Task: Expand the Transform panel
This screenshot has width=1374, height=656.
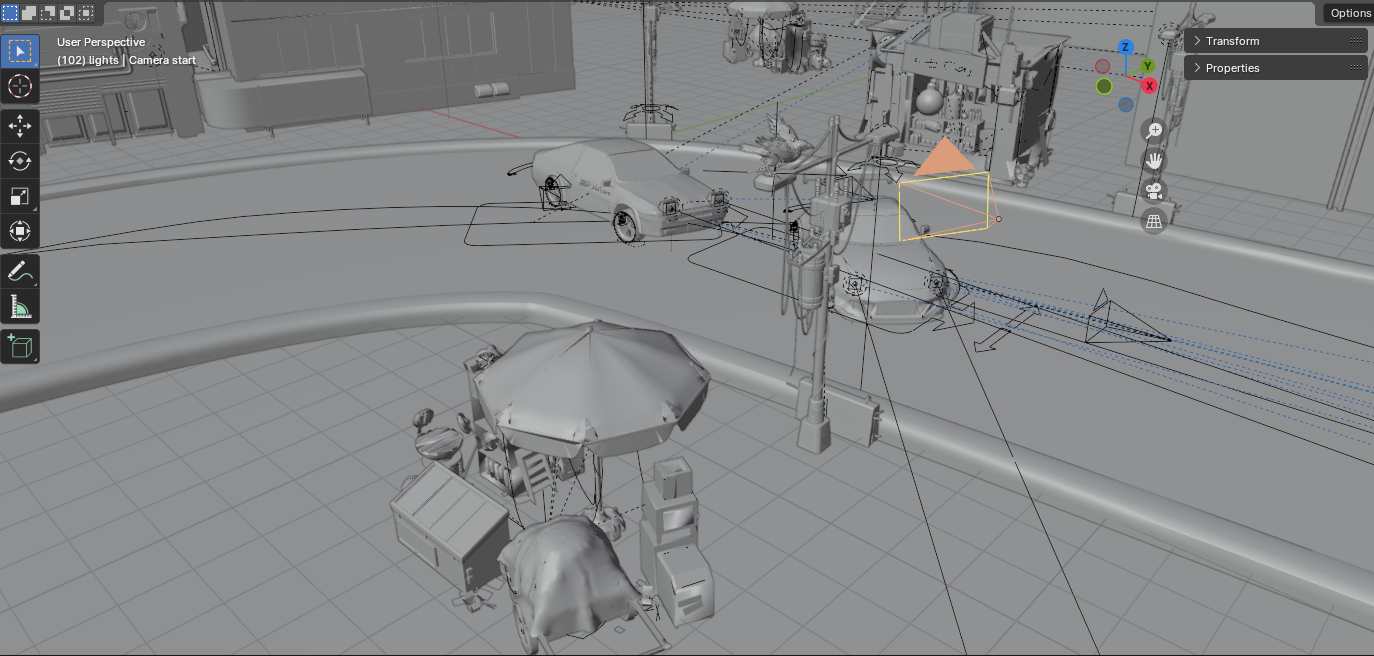Action: tap(1275, 41)
